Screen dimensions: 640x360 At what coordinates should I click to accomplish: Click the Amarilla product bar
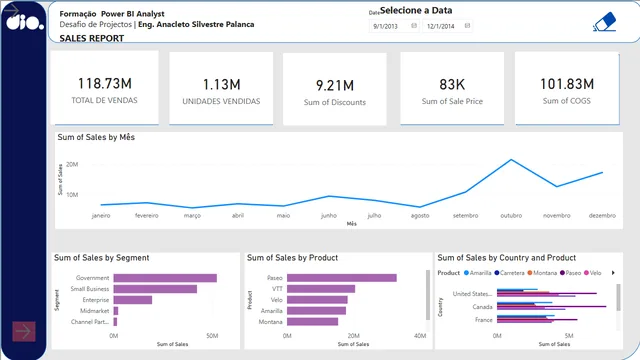pyautogui.click(x=316, y=311)
